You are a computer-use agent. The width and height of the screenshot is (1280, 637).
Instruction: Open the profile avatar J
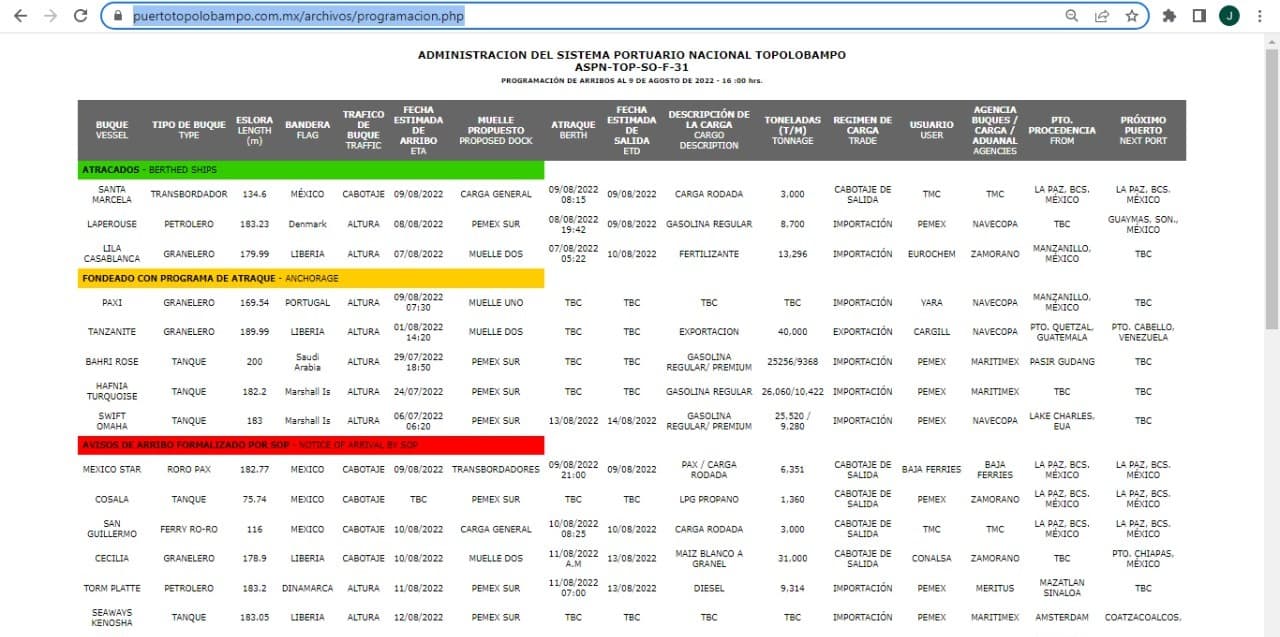click(x=1229, y=16)
